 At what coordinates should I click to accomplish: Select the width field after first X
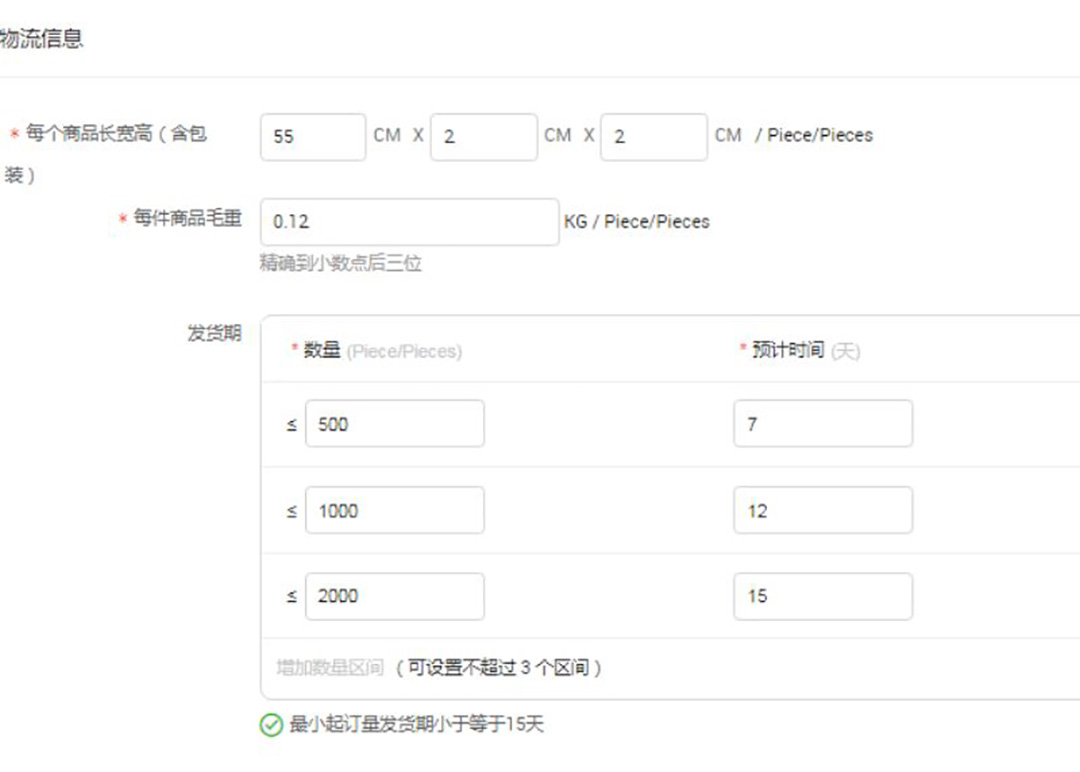pyautogui.click(x=483, y=136)
